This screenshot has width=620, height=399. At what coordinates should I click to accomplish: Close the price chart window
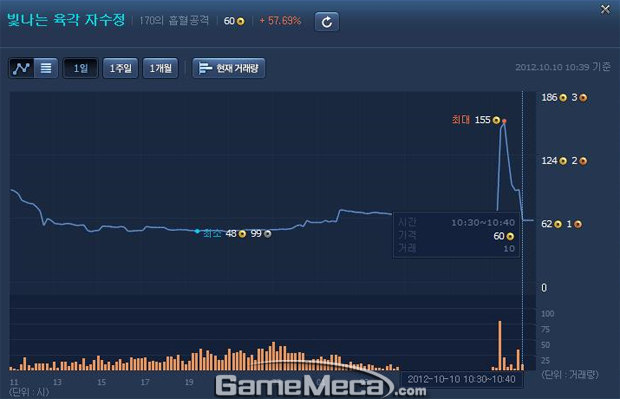[605, 9]
